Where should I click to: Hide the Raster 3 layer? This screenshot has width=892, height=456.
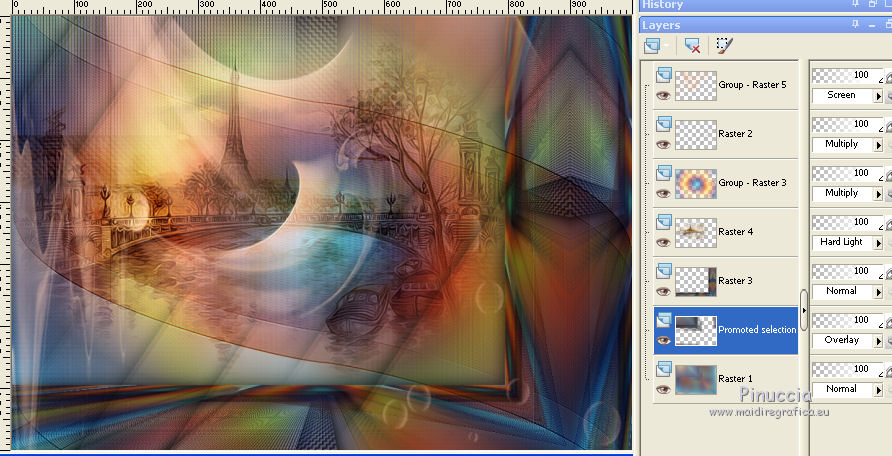663,291
